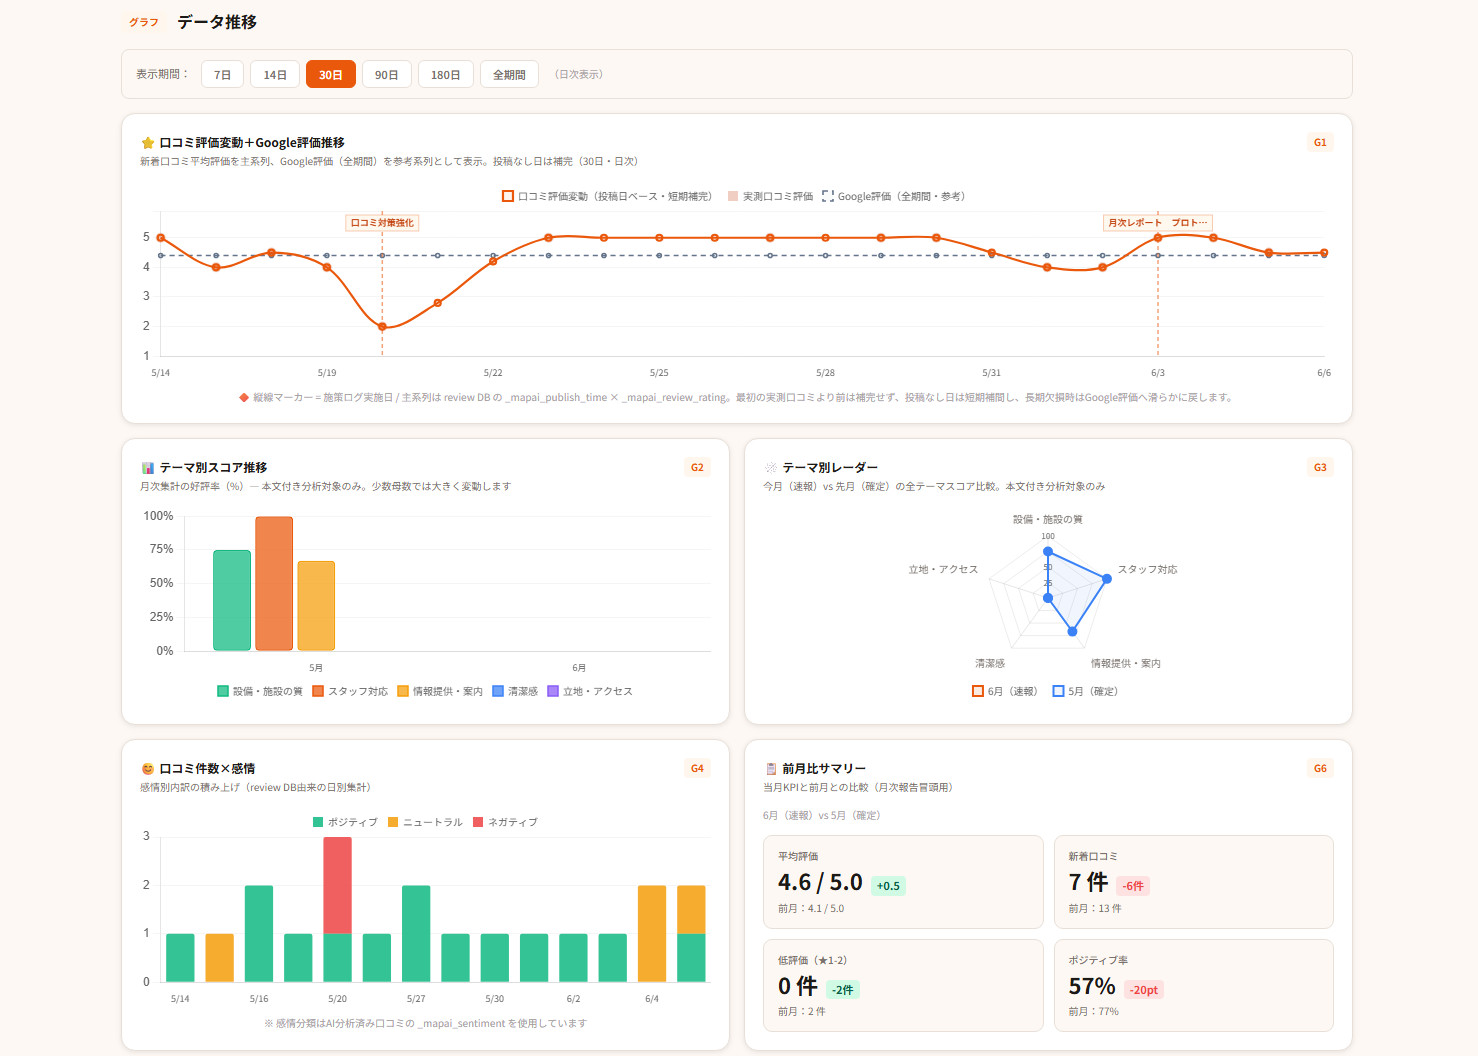Switch display period to 90日
This screenshot has height=1056, width=1478.
(387, 75)
